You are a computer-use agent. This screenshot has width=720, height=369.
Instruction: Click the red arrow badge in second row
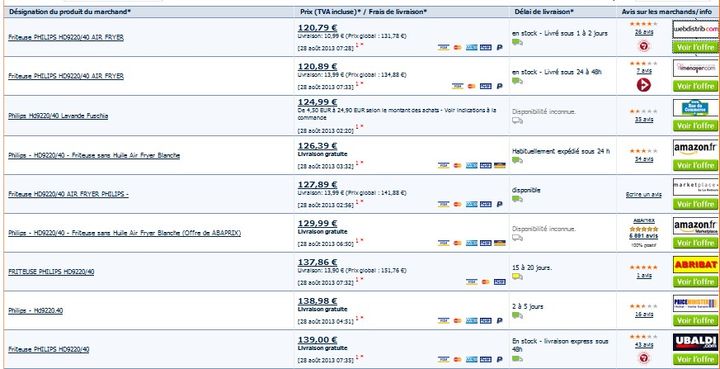[644, 85]
